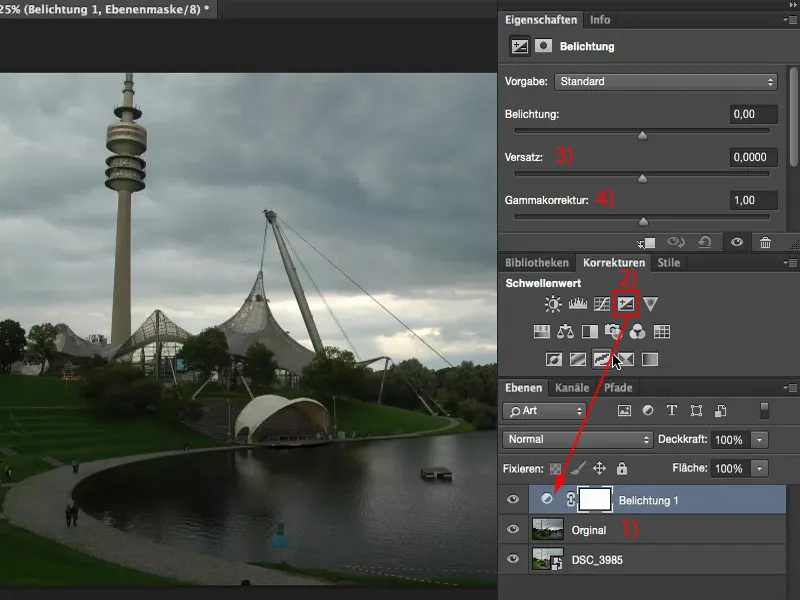The image size is (800, 600).
Task: Click the Channel Mixer icon
Action: [x=637, y=332]
